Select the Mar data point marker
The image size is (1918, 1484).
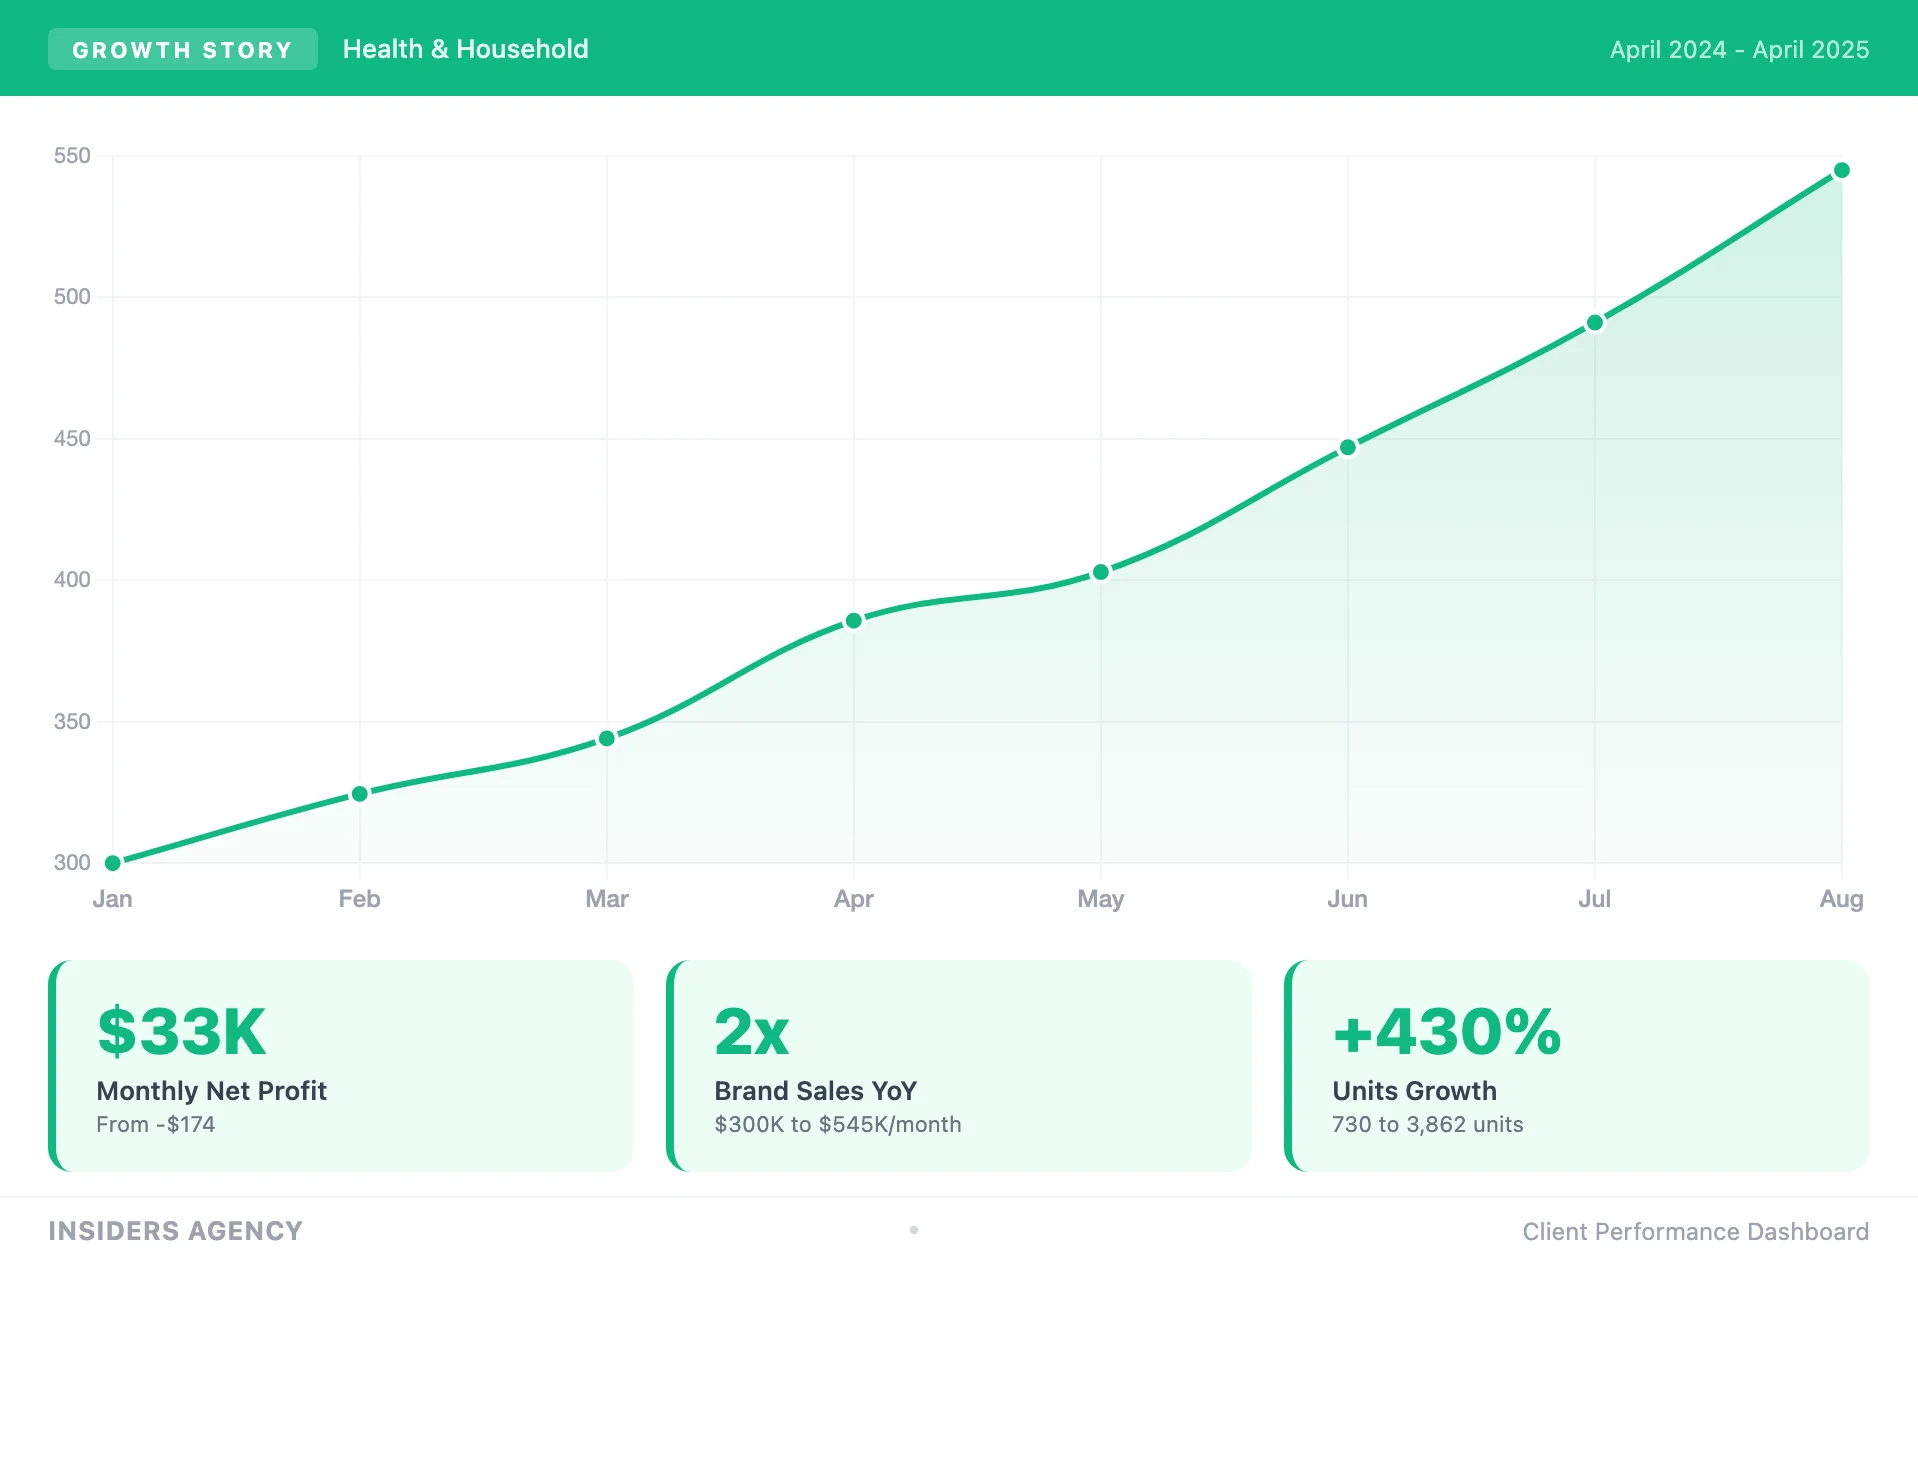pos(607,739)
